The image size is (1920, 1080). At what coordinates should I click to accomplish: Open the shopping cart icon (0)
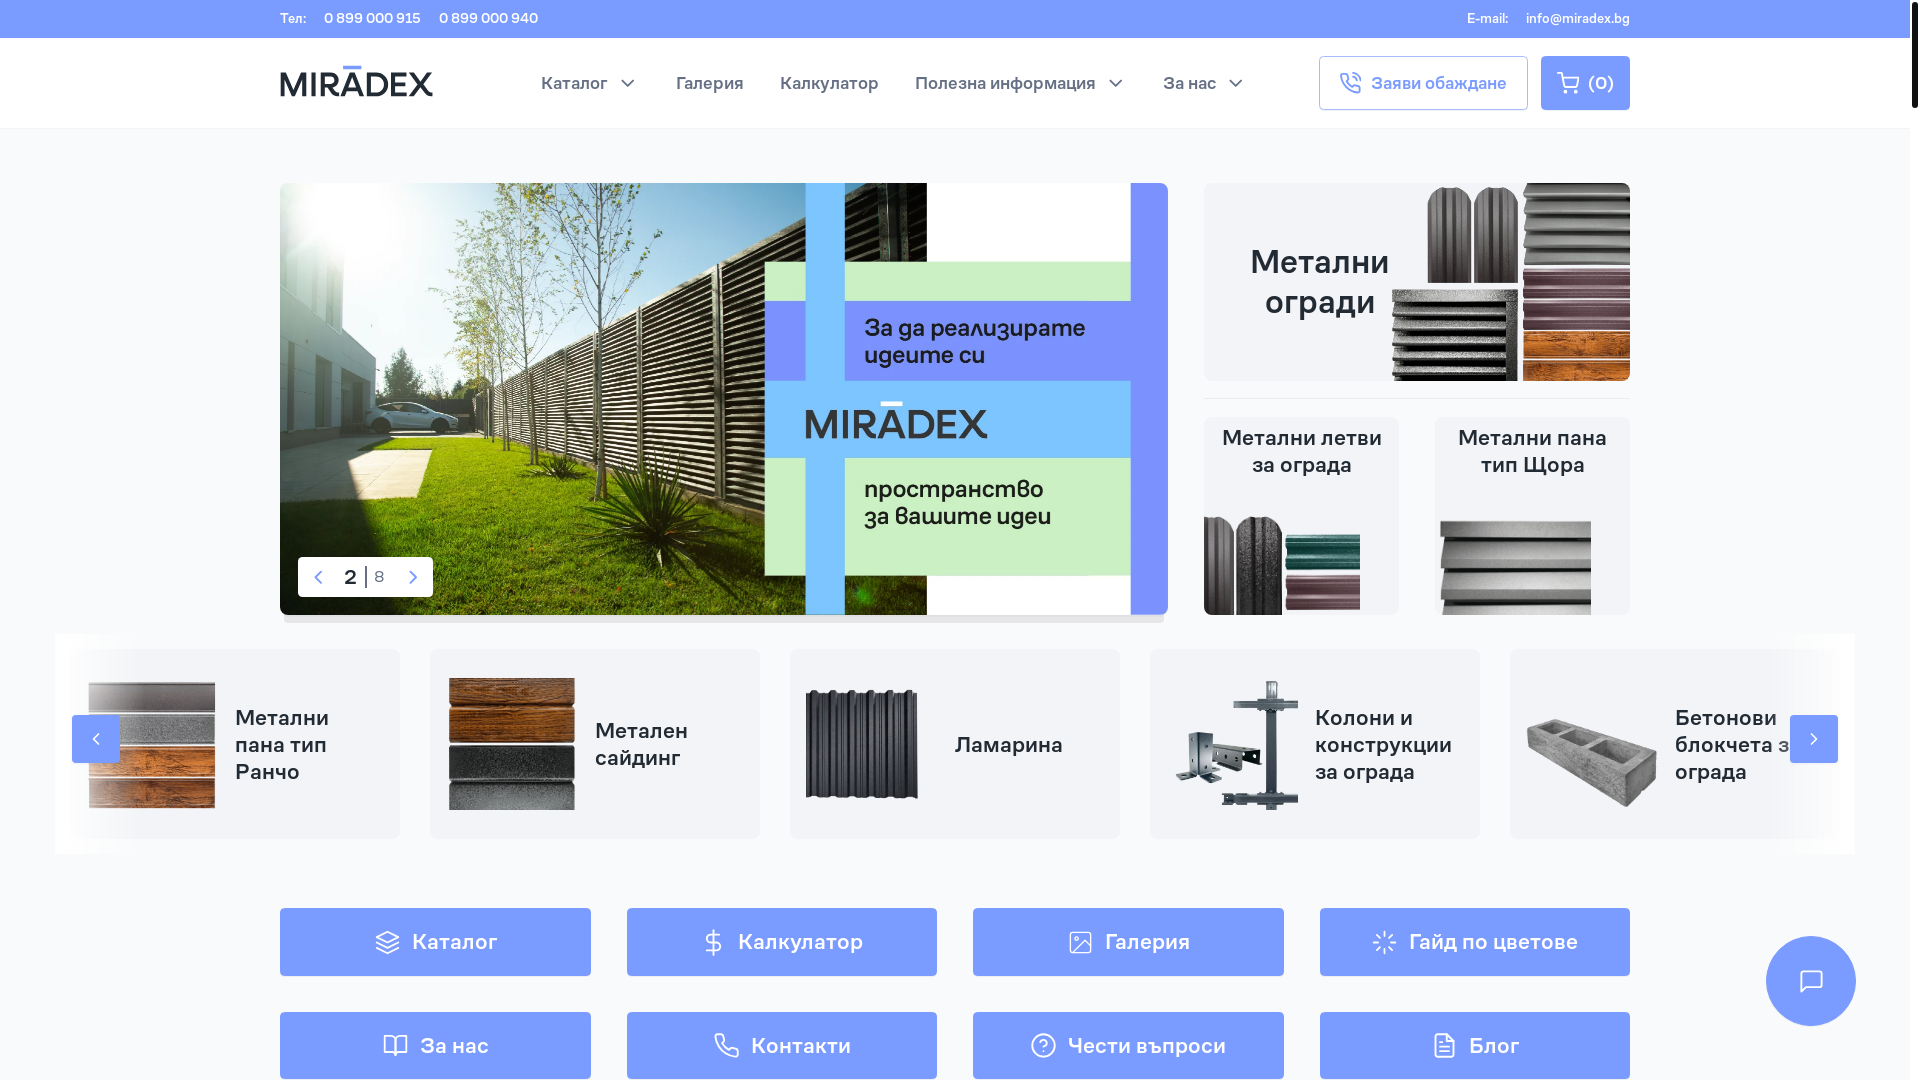tap(1585, 83)
